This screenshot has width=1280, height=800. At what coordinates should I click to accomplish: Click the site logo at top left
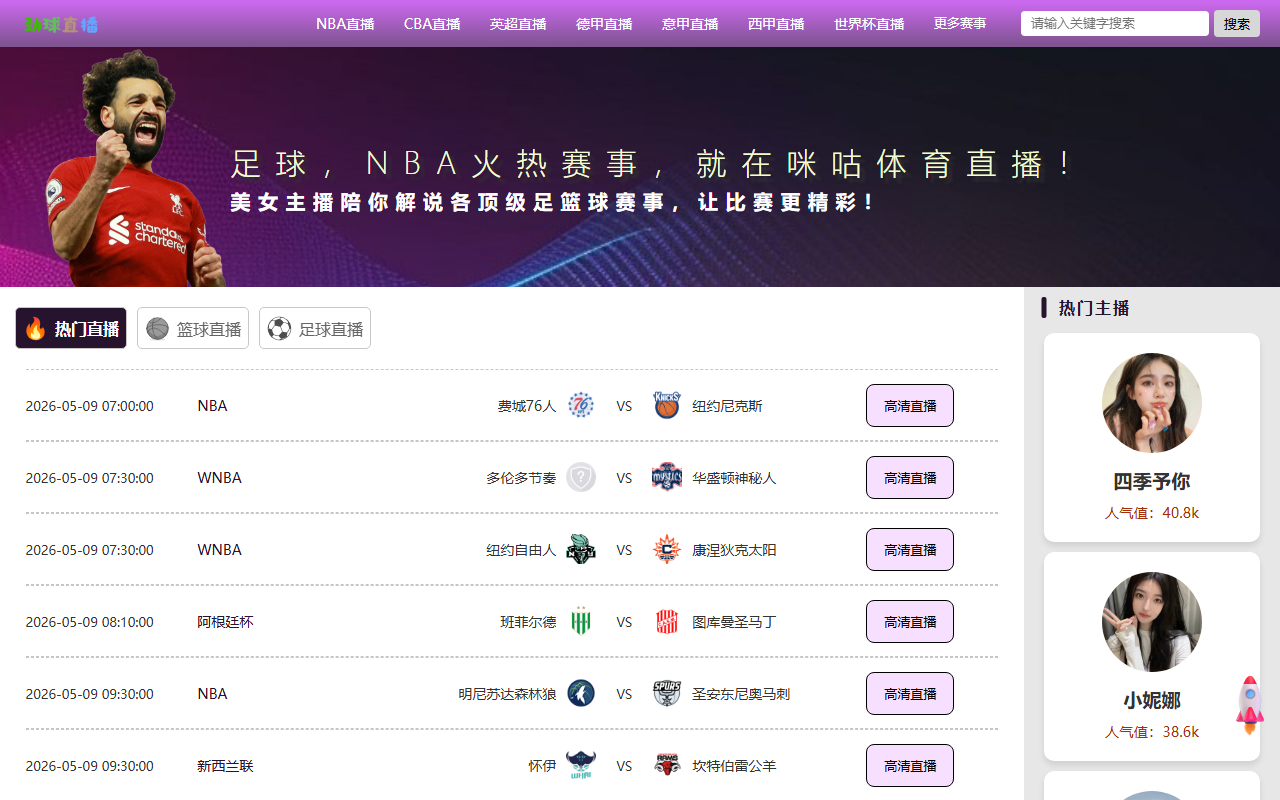[61, 24]
